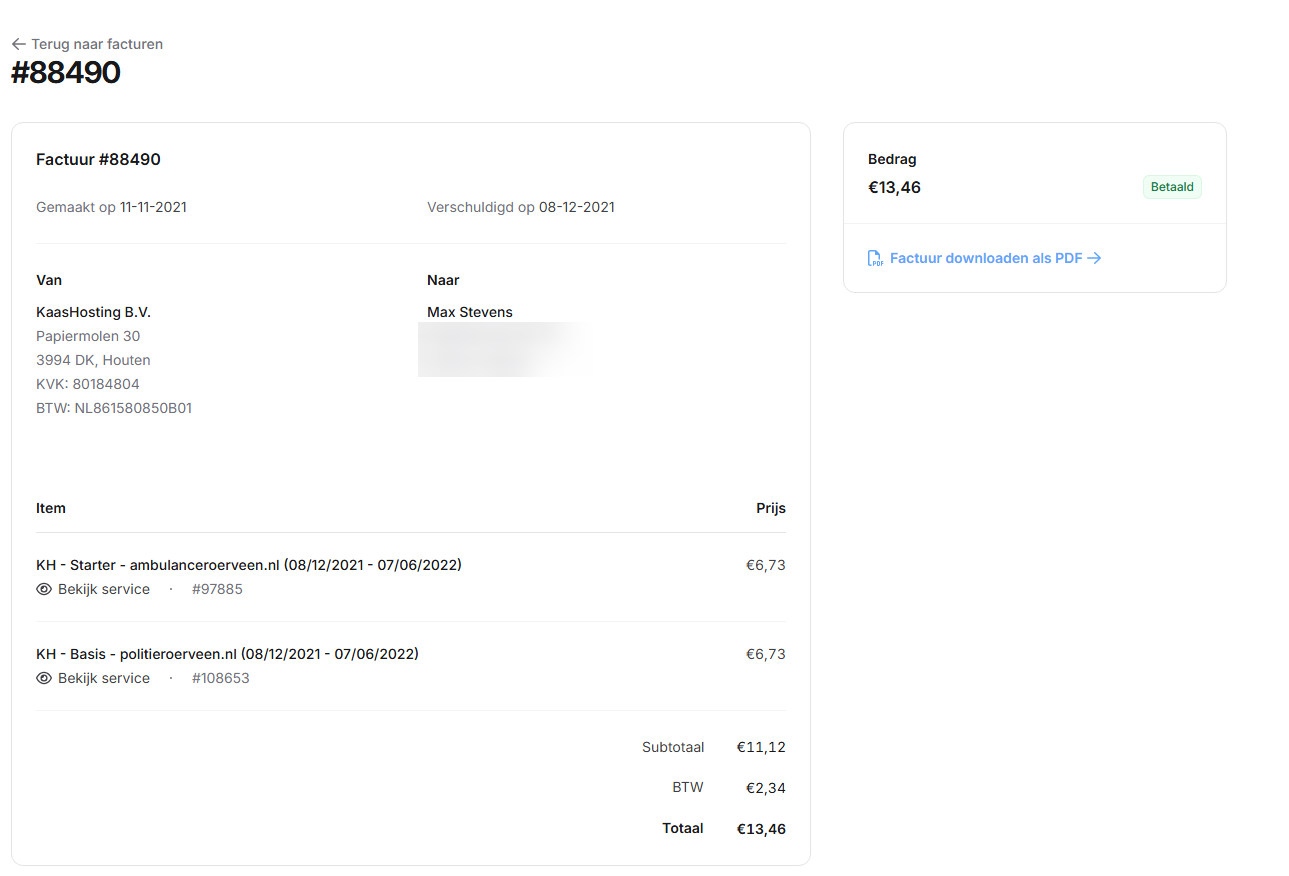This screenshot has height=876, width=1289.
Task: Click the arrow after 'Factuur downloaden als PDF'
Action: [1094, 258]
